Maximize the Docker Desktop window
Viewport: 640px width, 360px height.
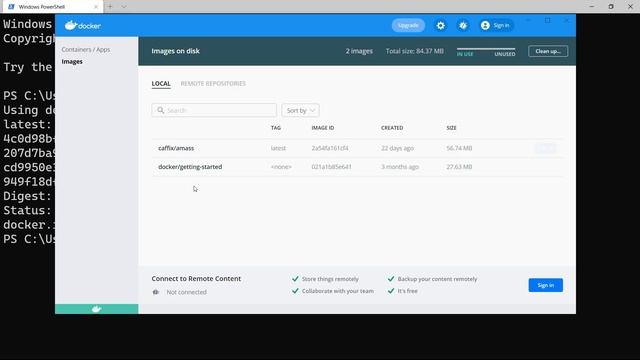click(547, 20)
